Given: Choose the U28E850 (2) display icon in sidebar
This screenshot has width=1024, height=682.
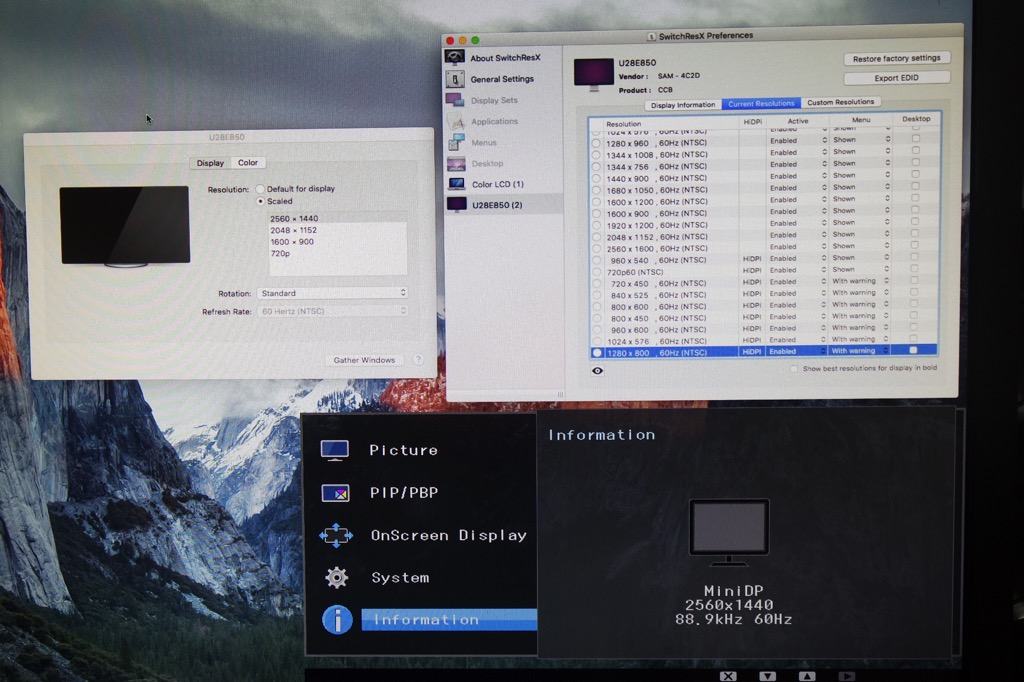Looking at the screenshot, I should [x=456, y=205].
